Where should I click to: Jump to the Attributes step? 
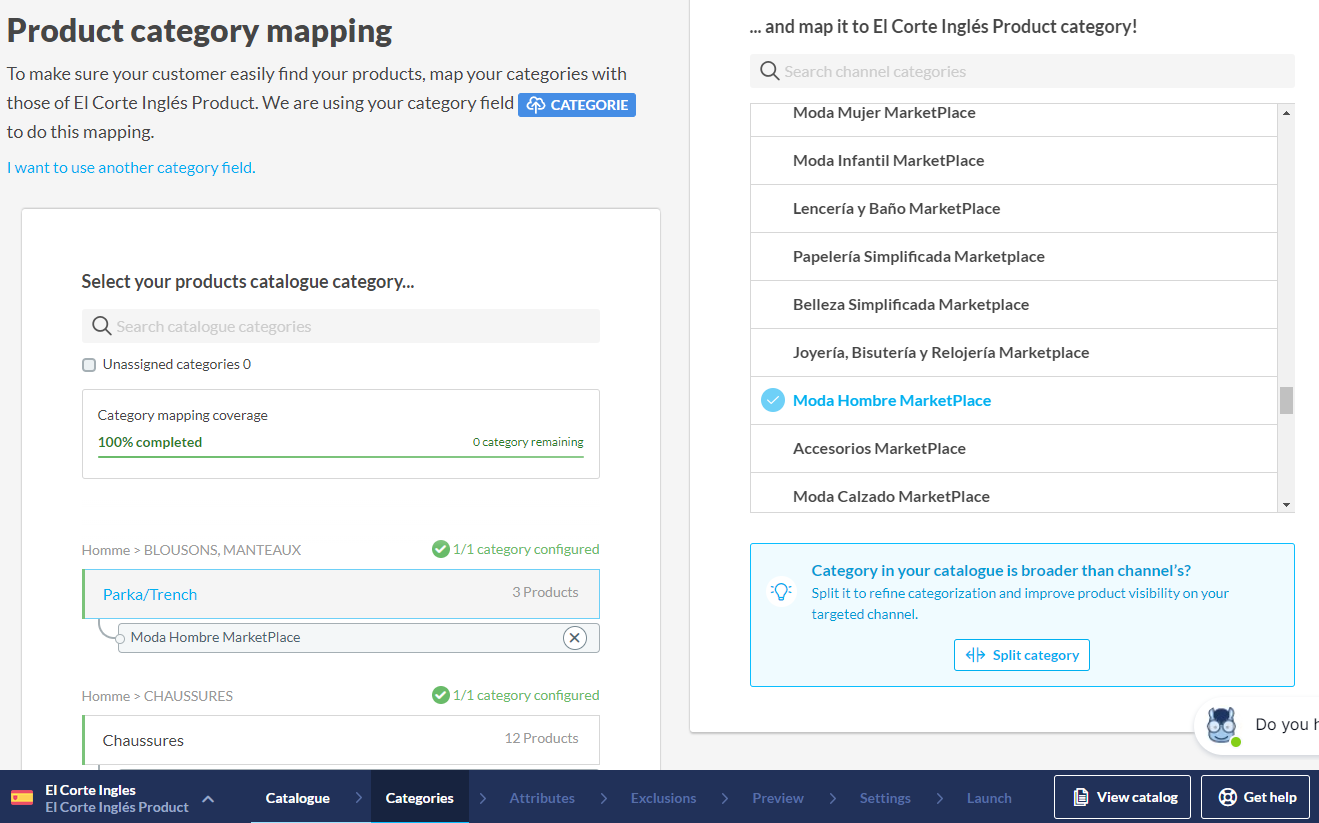point(542,798)
